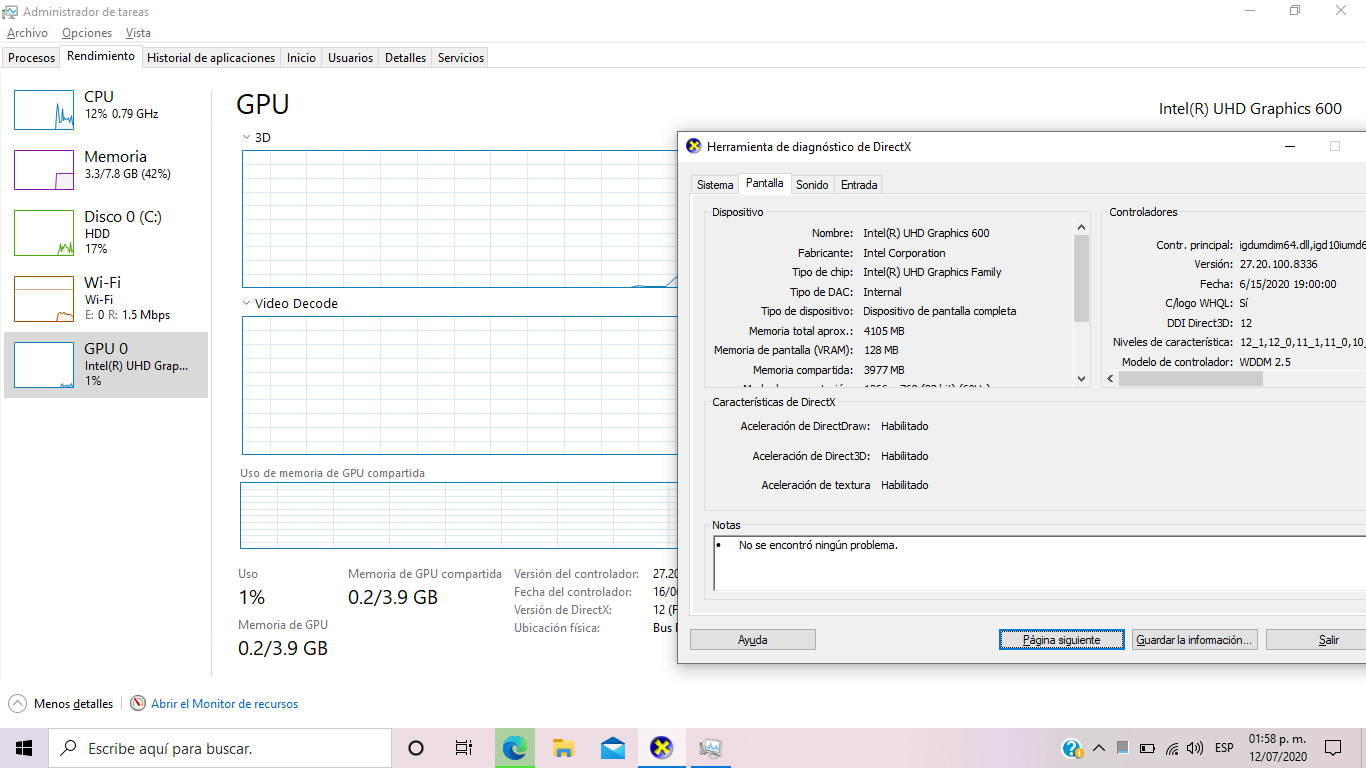Open Mail app from taskbar
The image size is (1366, 768).
click(x=613, y=748)
